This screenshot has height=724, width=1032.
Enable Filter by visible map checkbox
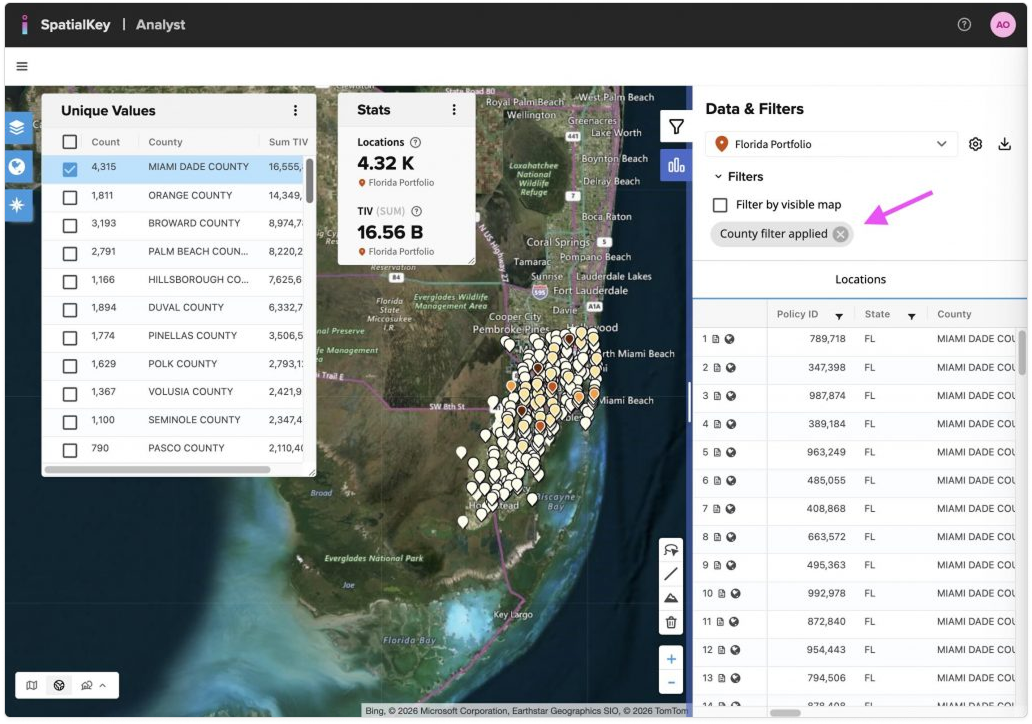tap(720, 205)
